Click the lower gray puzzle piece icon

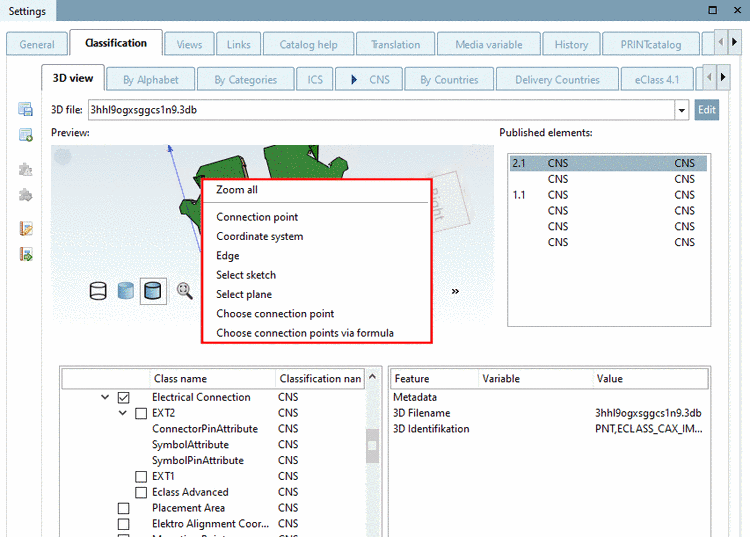tap(25, 195)
